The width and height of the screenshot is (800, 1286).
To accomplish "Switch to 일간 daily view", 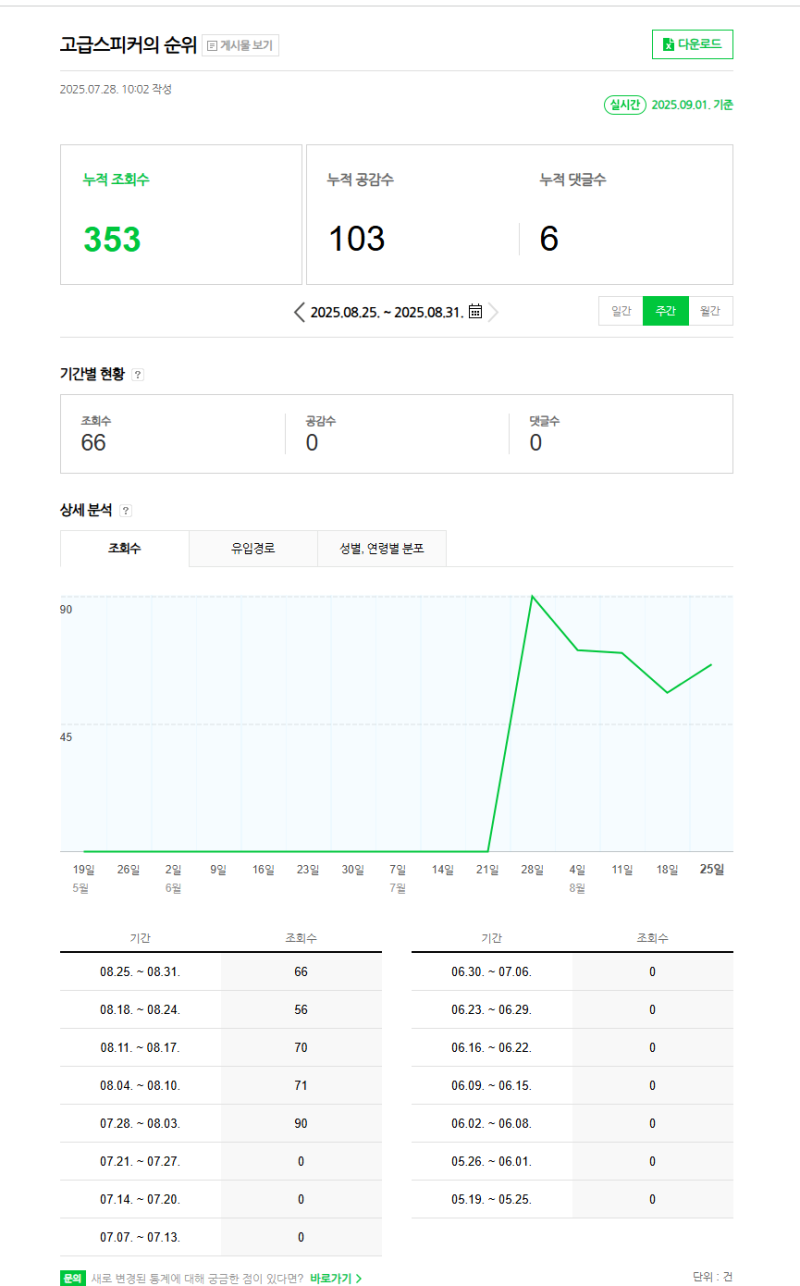I will [x=621, y=311].
